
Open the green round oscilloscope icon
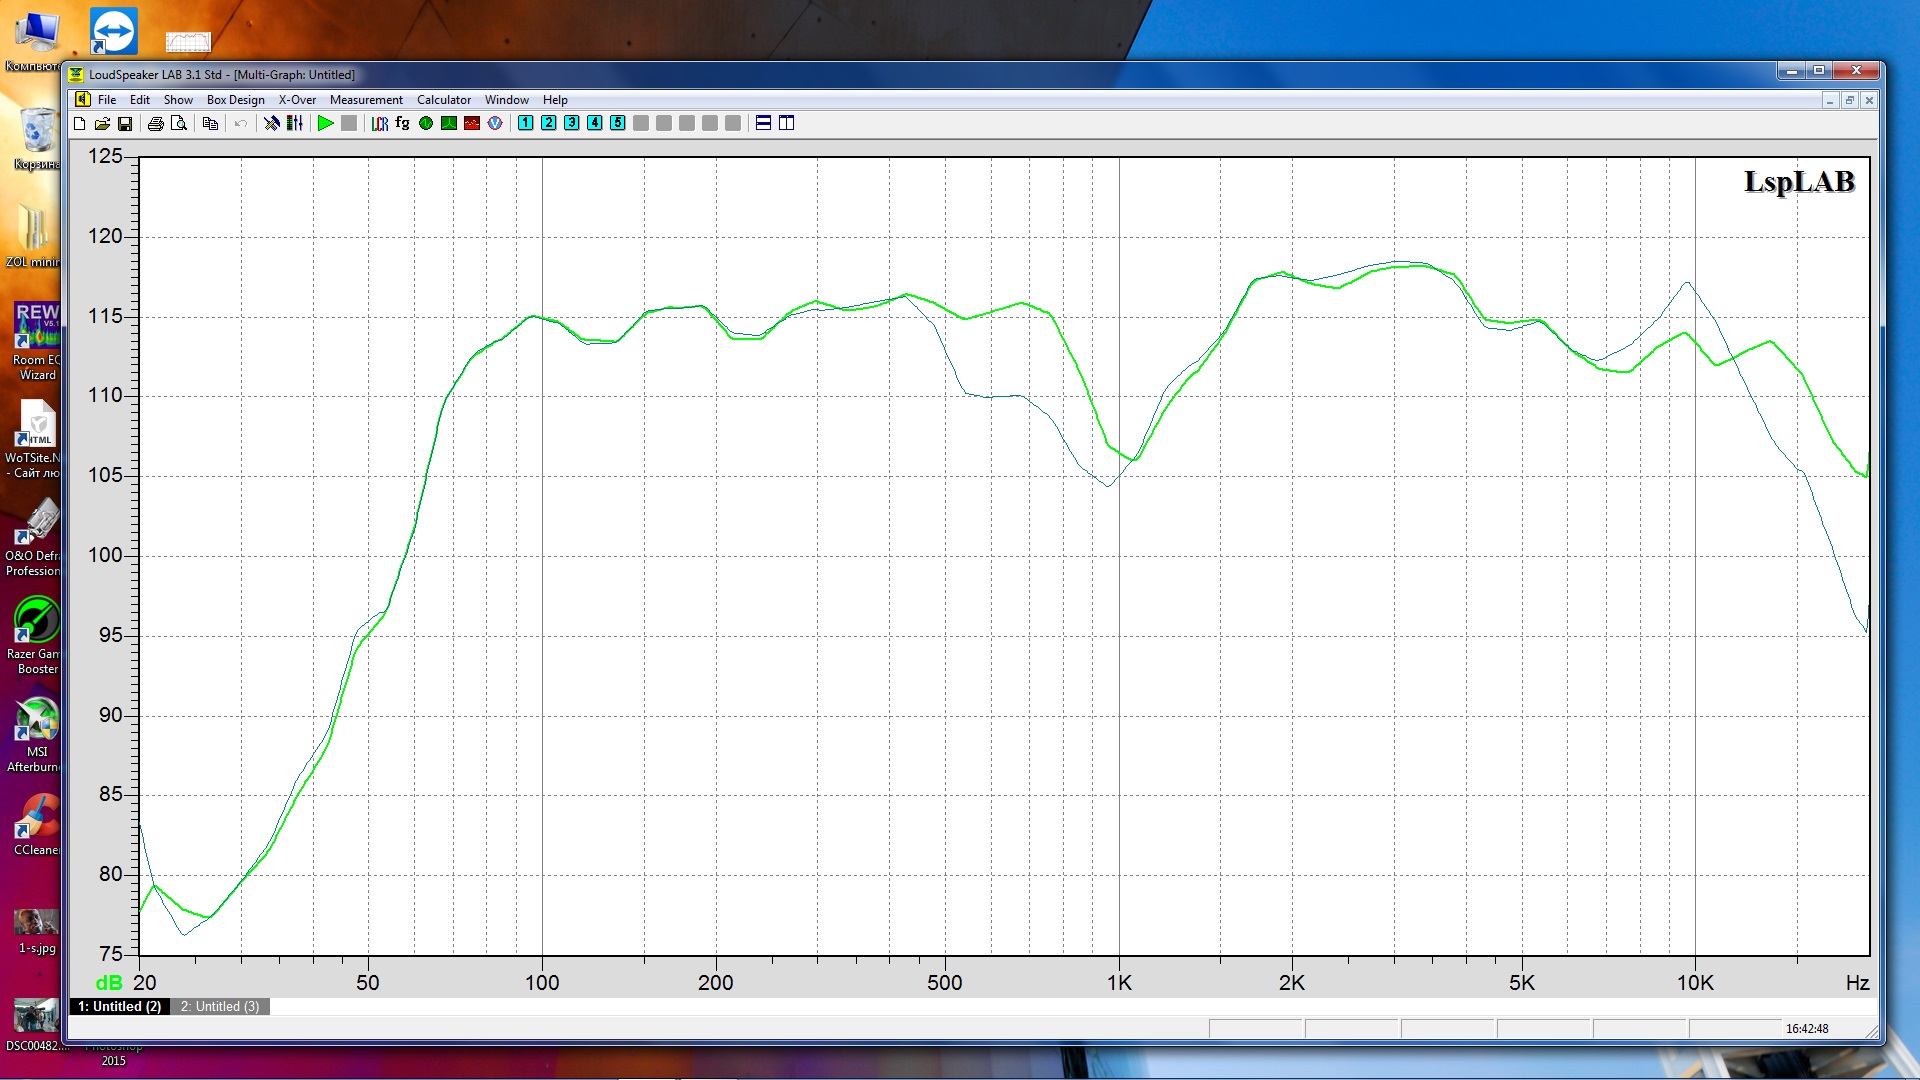pyautogui.click(x=426, y=123)
